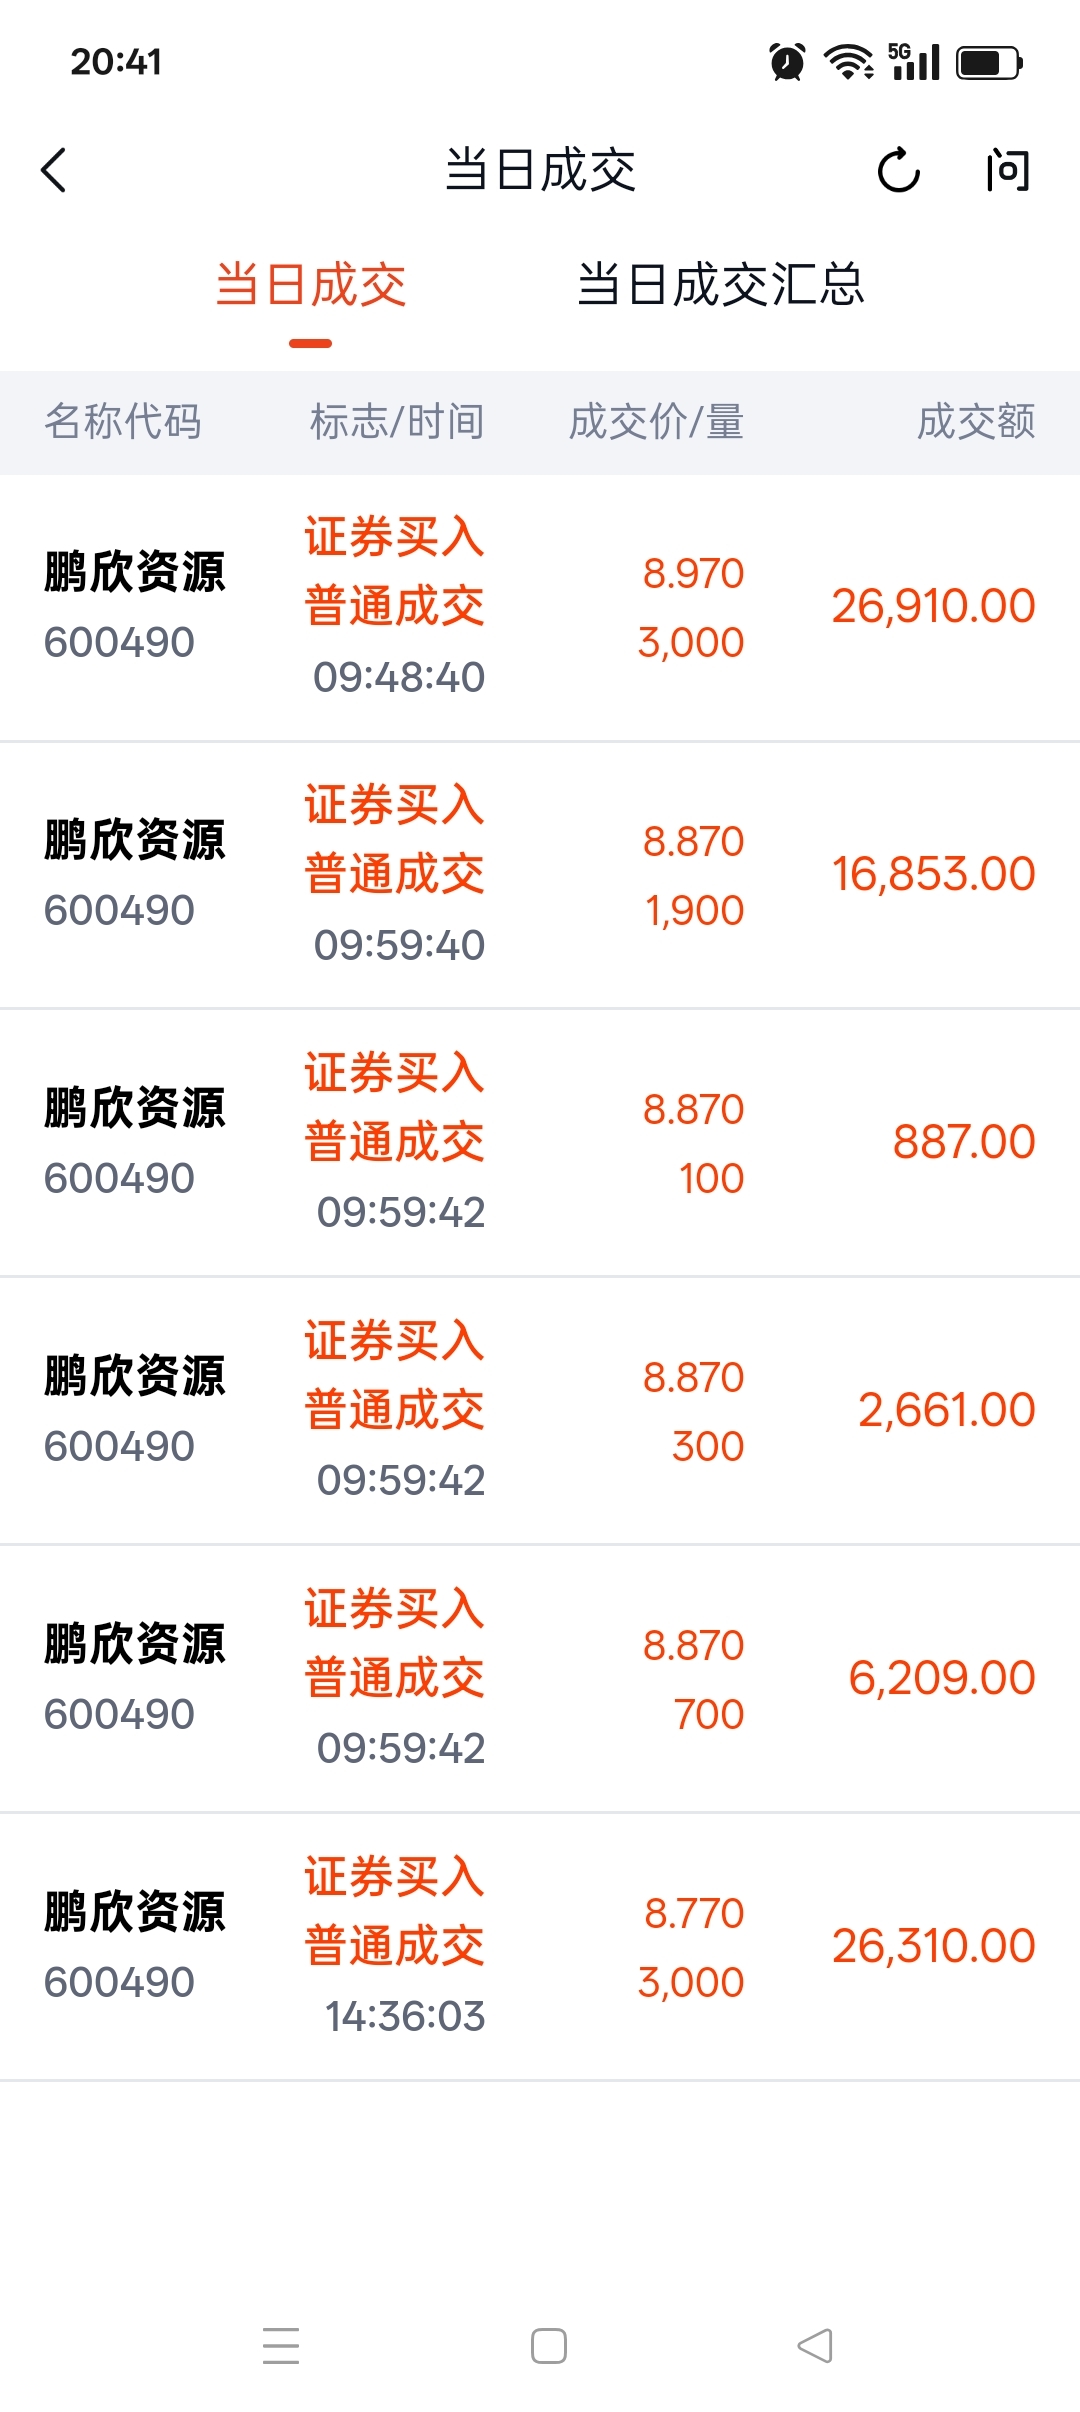Select the 当日成交 tab

point(311,285)
